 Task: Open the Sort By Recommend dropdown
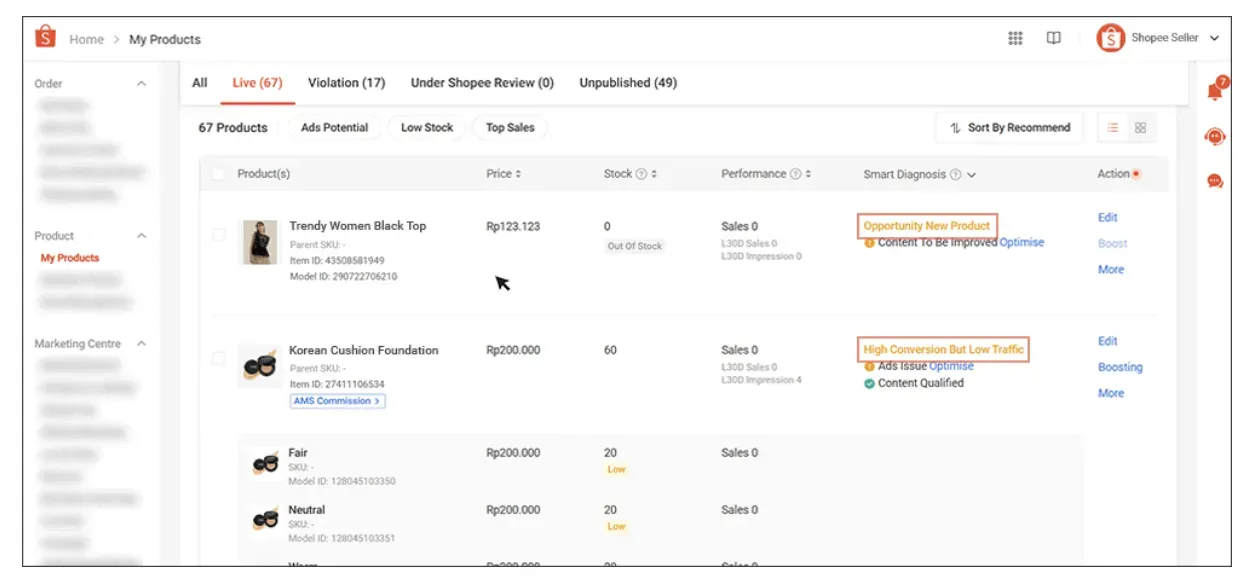click(1009, 128)
